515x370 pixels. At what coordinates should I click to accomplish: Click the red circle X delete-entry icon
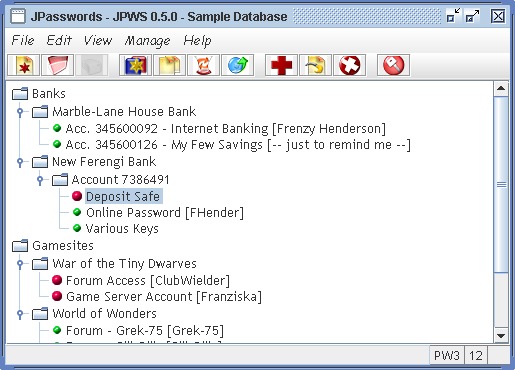(x=349, y=65)
